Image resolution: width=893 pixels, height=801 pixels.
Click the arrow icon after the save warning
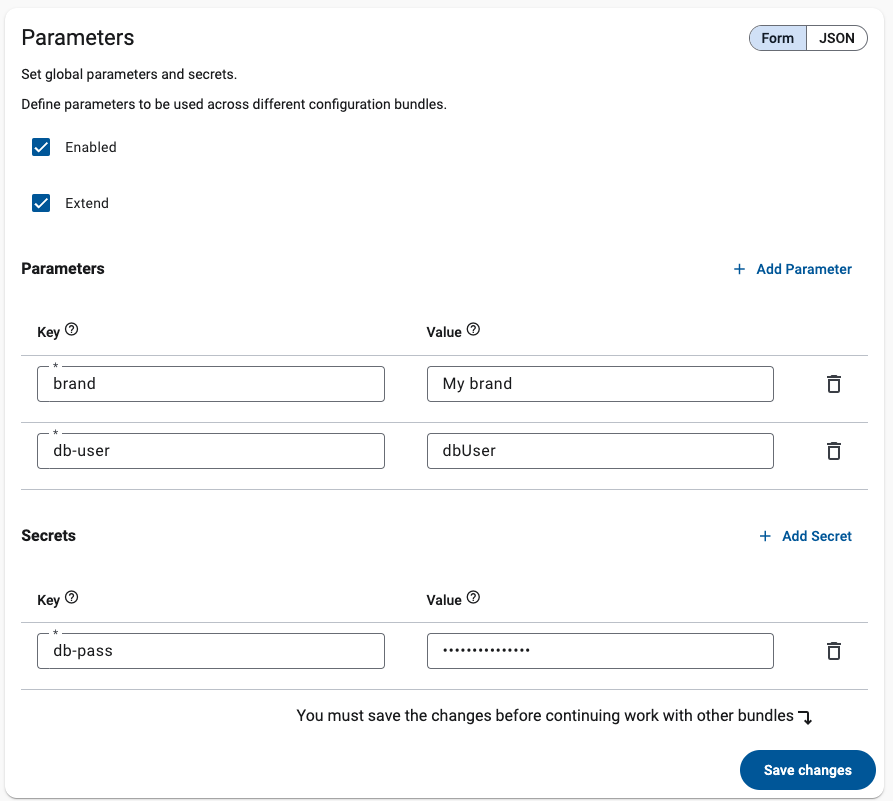[808, 717]
